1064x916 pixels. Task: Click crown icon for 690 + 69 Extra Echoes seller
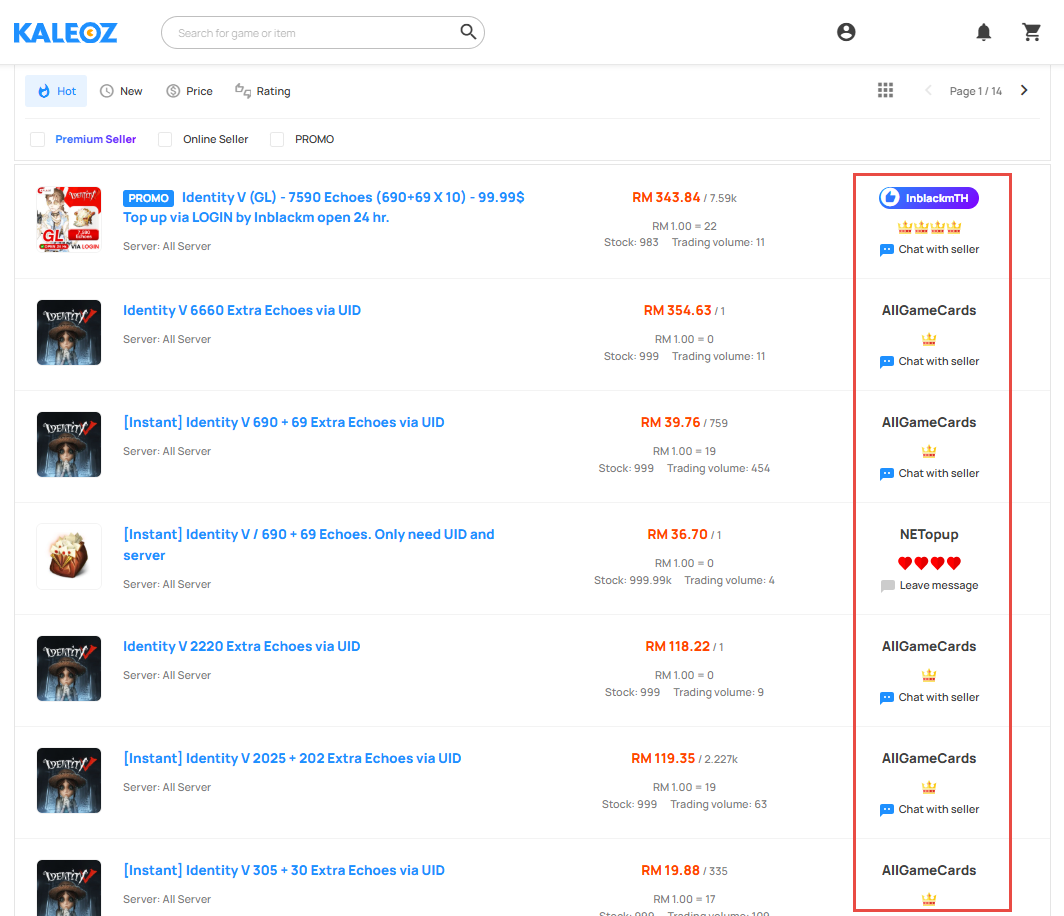pyautogui.click(x=929, y=451)
